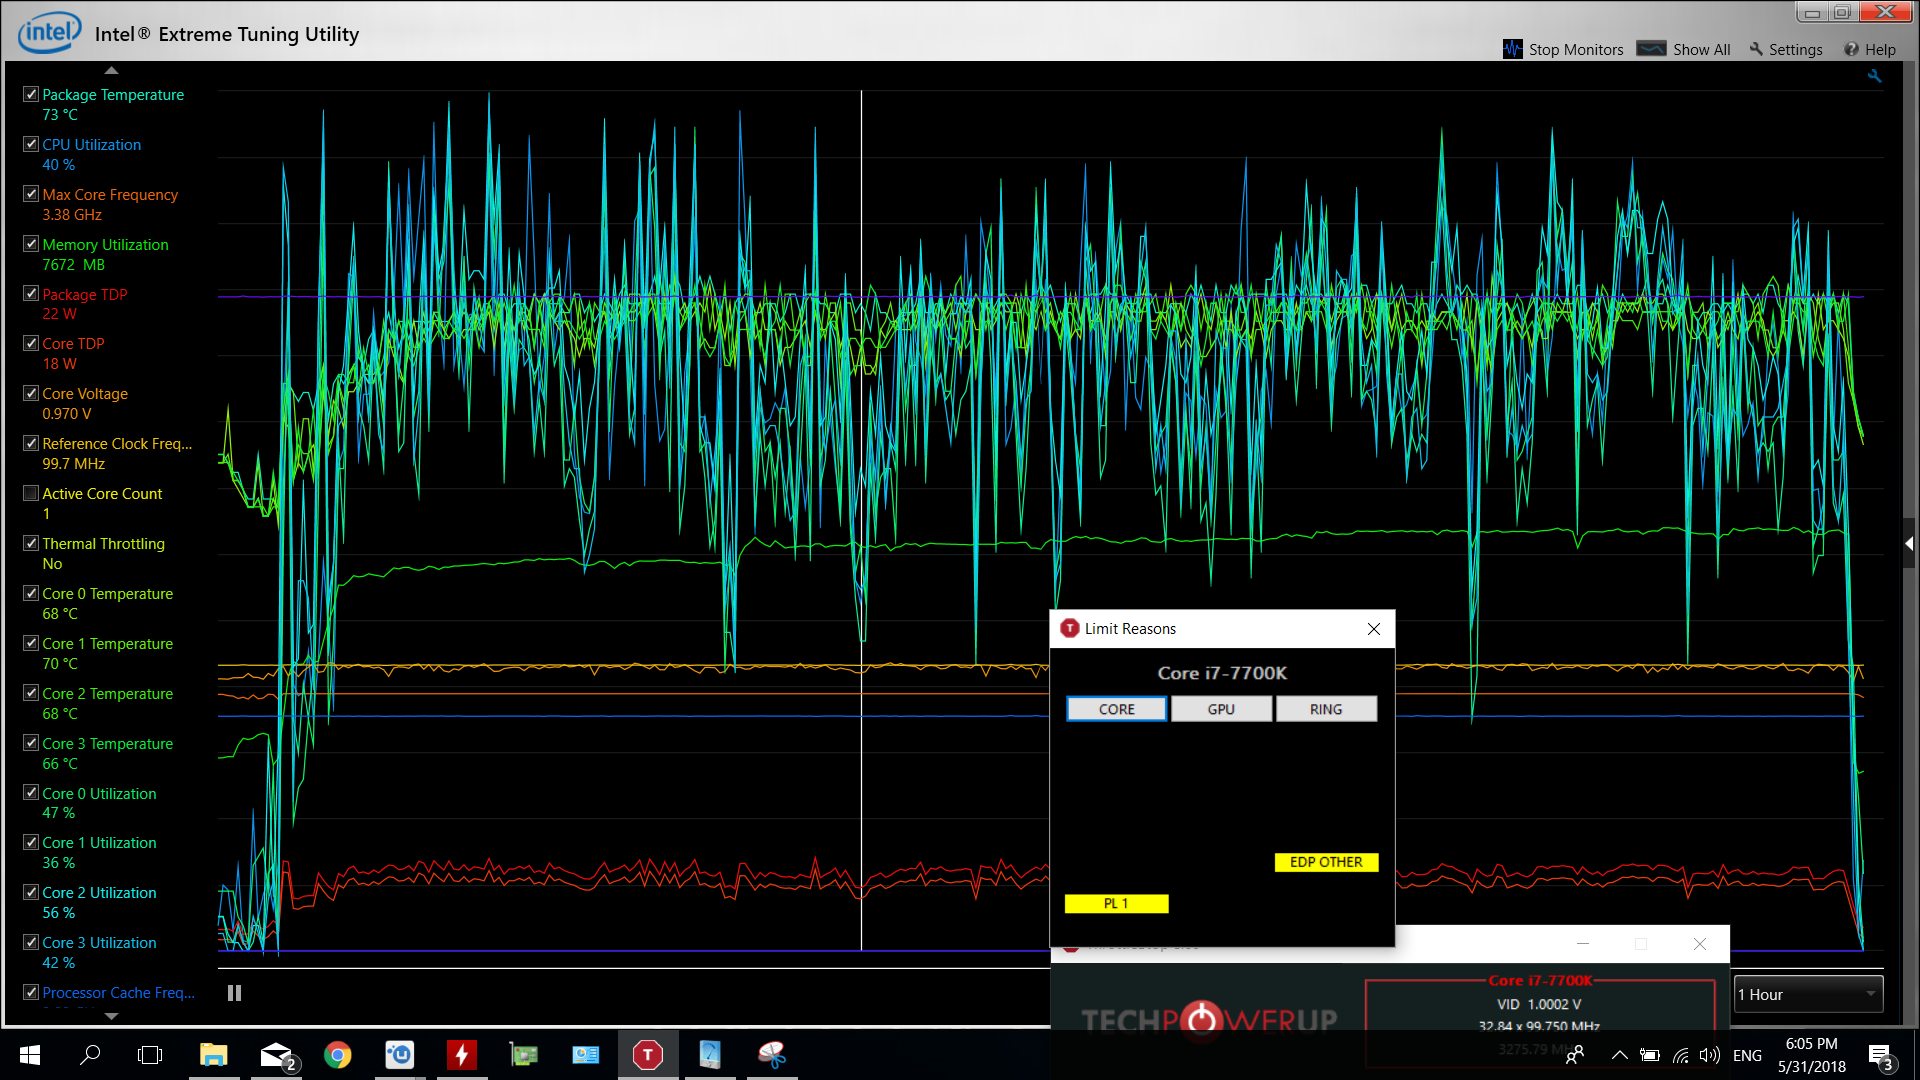Select GPU tab in Limit Reasons
Screen dimensions: 1920x1080
(x=1221, y=709)
